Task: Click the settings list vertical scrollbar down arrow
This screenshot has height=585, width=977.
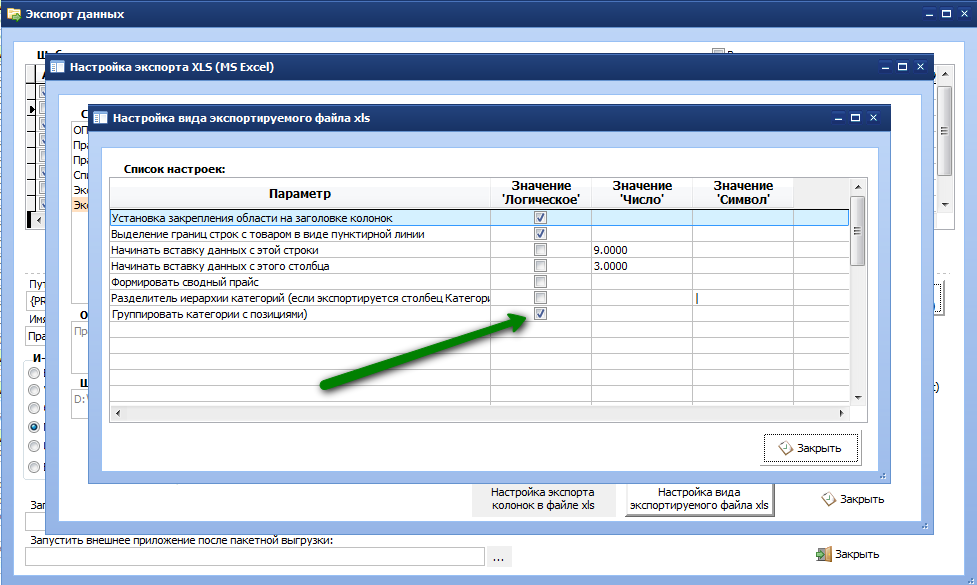Action: point(858,398)
